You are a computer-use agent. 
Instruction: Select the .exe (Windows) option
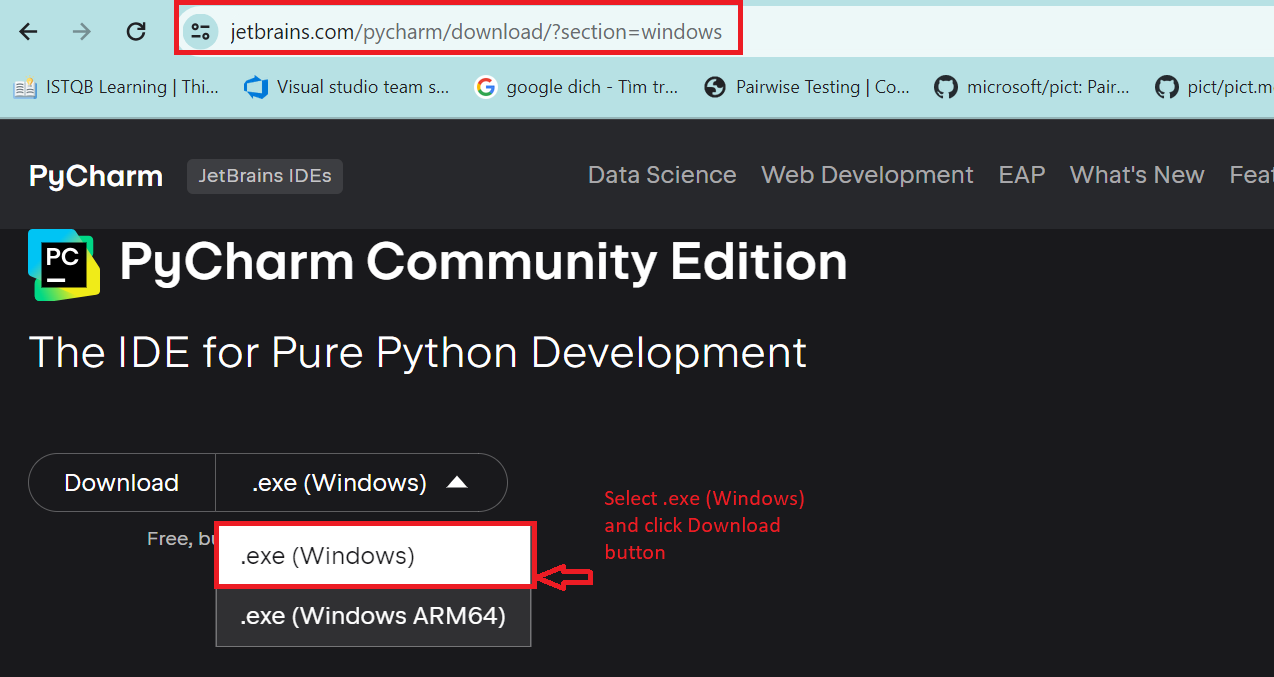pyautogui.click(x=372, y=555)
